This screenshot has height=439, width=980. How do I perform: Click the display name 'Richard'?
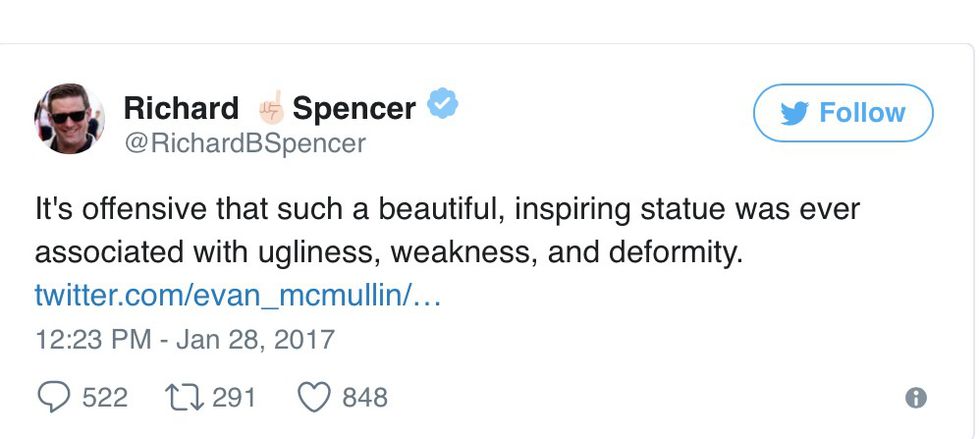181,107
